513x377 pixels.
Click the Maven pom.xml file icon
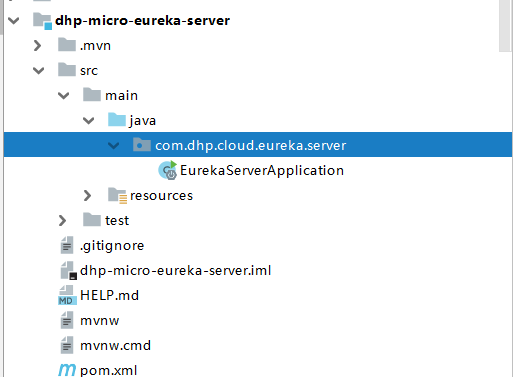tap(67, 370)
